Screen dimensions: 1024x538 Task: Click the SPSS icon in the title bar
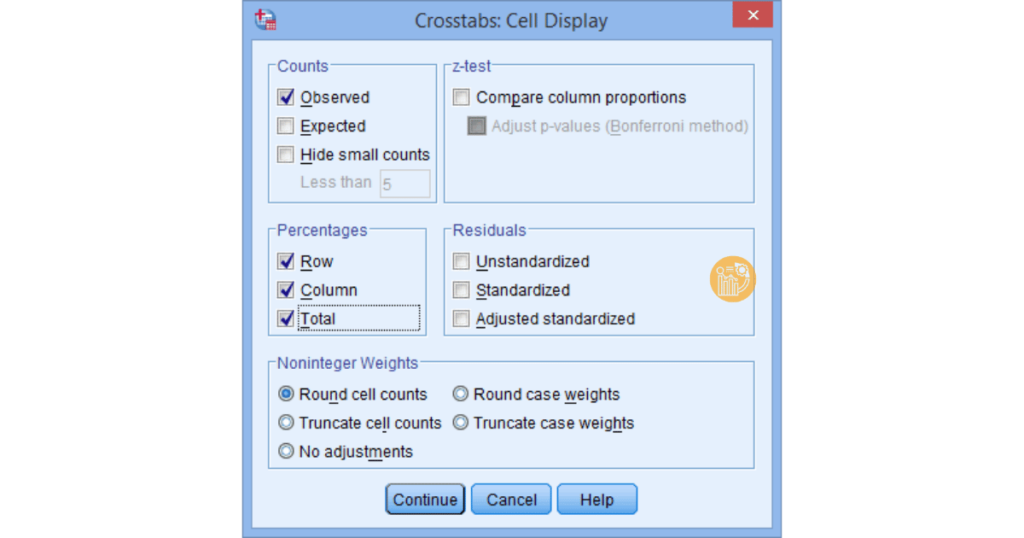[x=265, y=19]
